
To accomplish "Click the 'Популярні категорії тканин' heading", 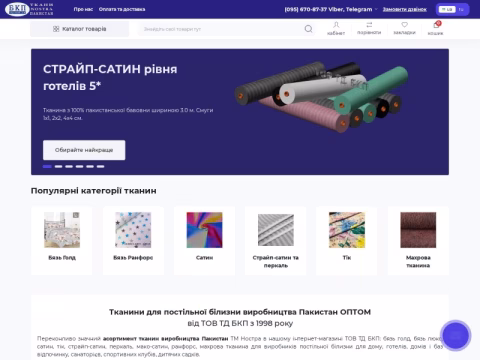I will [94, 191].
